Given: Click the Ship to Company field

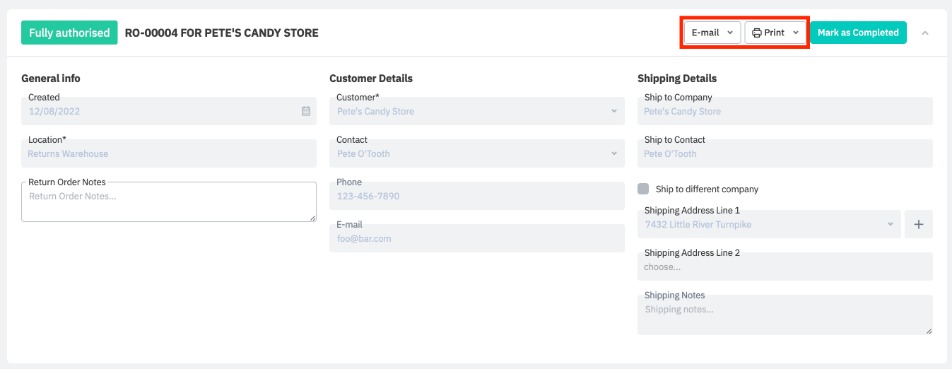Looking at the screenshot, I should [x=785, y=111].
